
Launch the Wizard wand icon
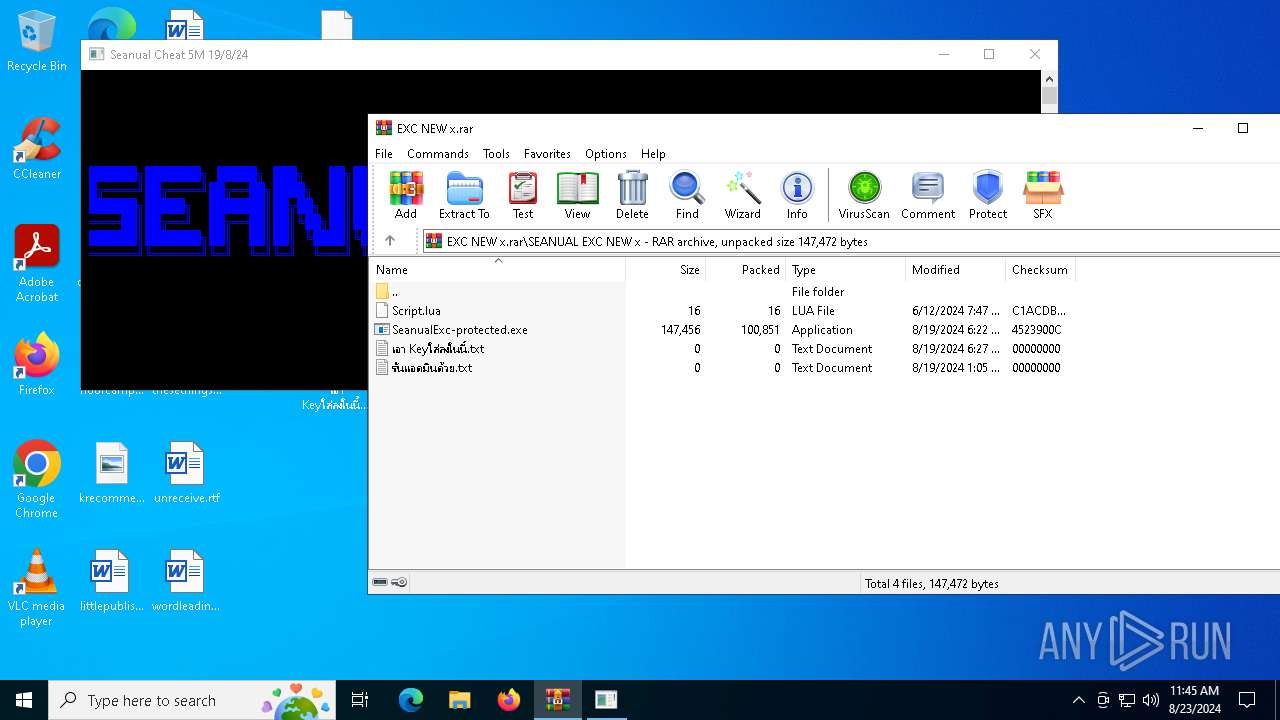point(743,195)
